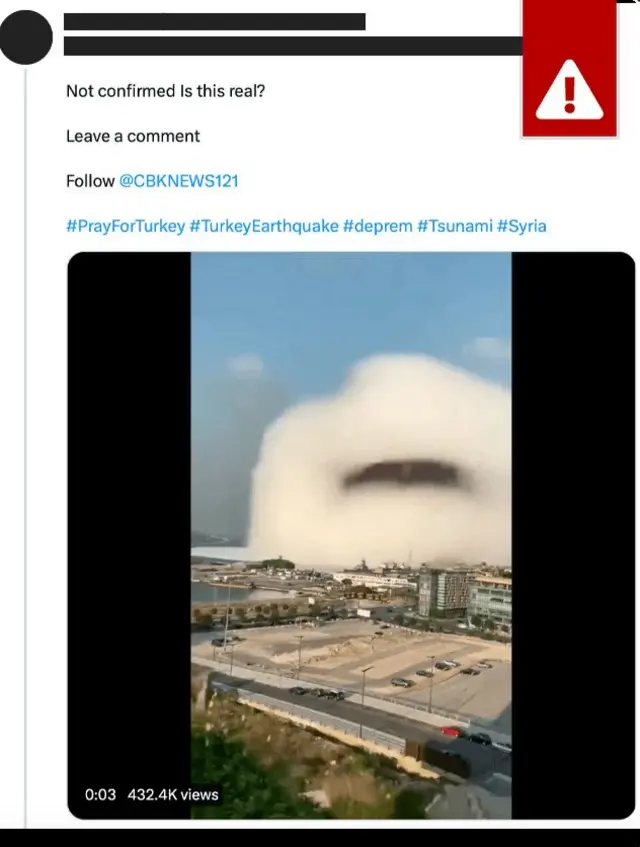Open the #Tsunami hashtag link
This screenshot has width=640, height=847.
click(454, 226)
